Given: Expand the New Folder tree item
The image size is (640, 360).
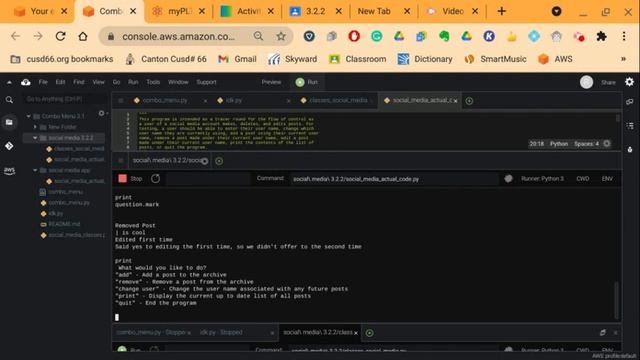Looking at the screenshot, I should pyautogui.click(x=35, y=127).
